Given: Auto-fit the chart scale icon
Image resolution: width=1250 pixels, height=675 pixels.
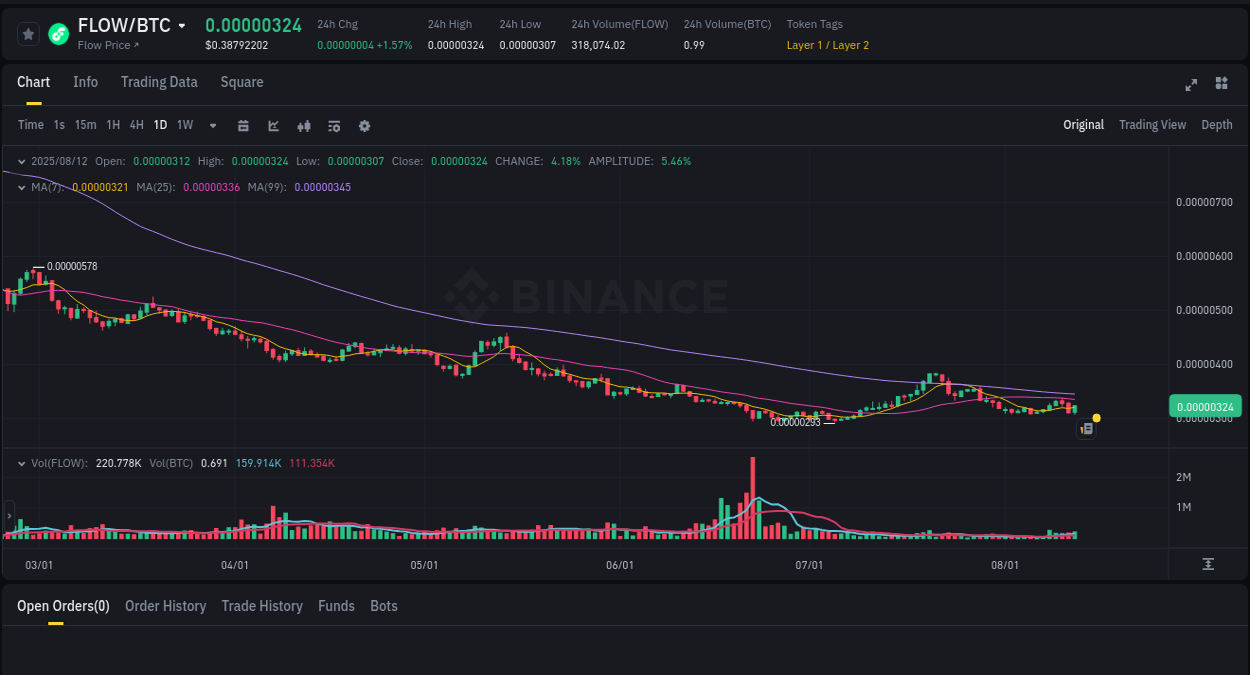Looking at the screenshot, I should pos(1208,564).
